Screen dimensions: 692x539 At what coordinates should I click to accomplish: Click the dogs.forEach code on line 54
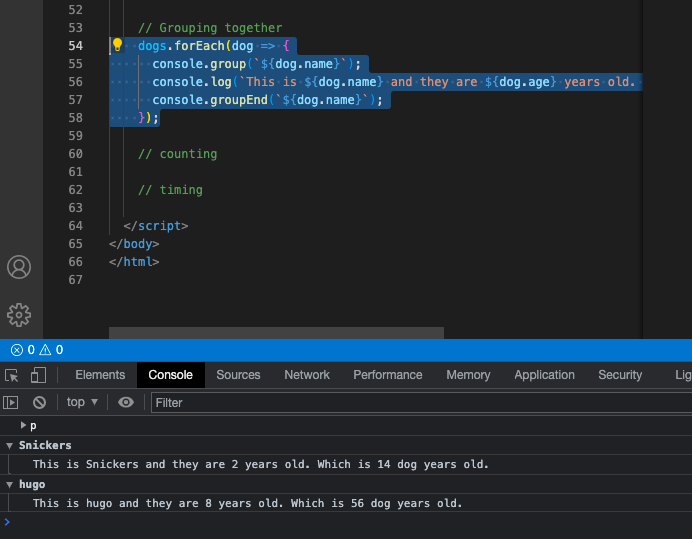214,46
